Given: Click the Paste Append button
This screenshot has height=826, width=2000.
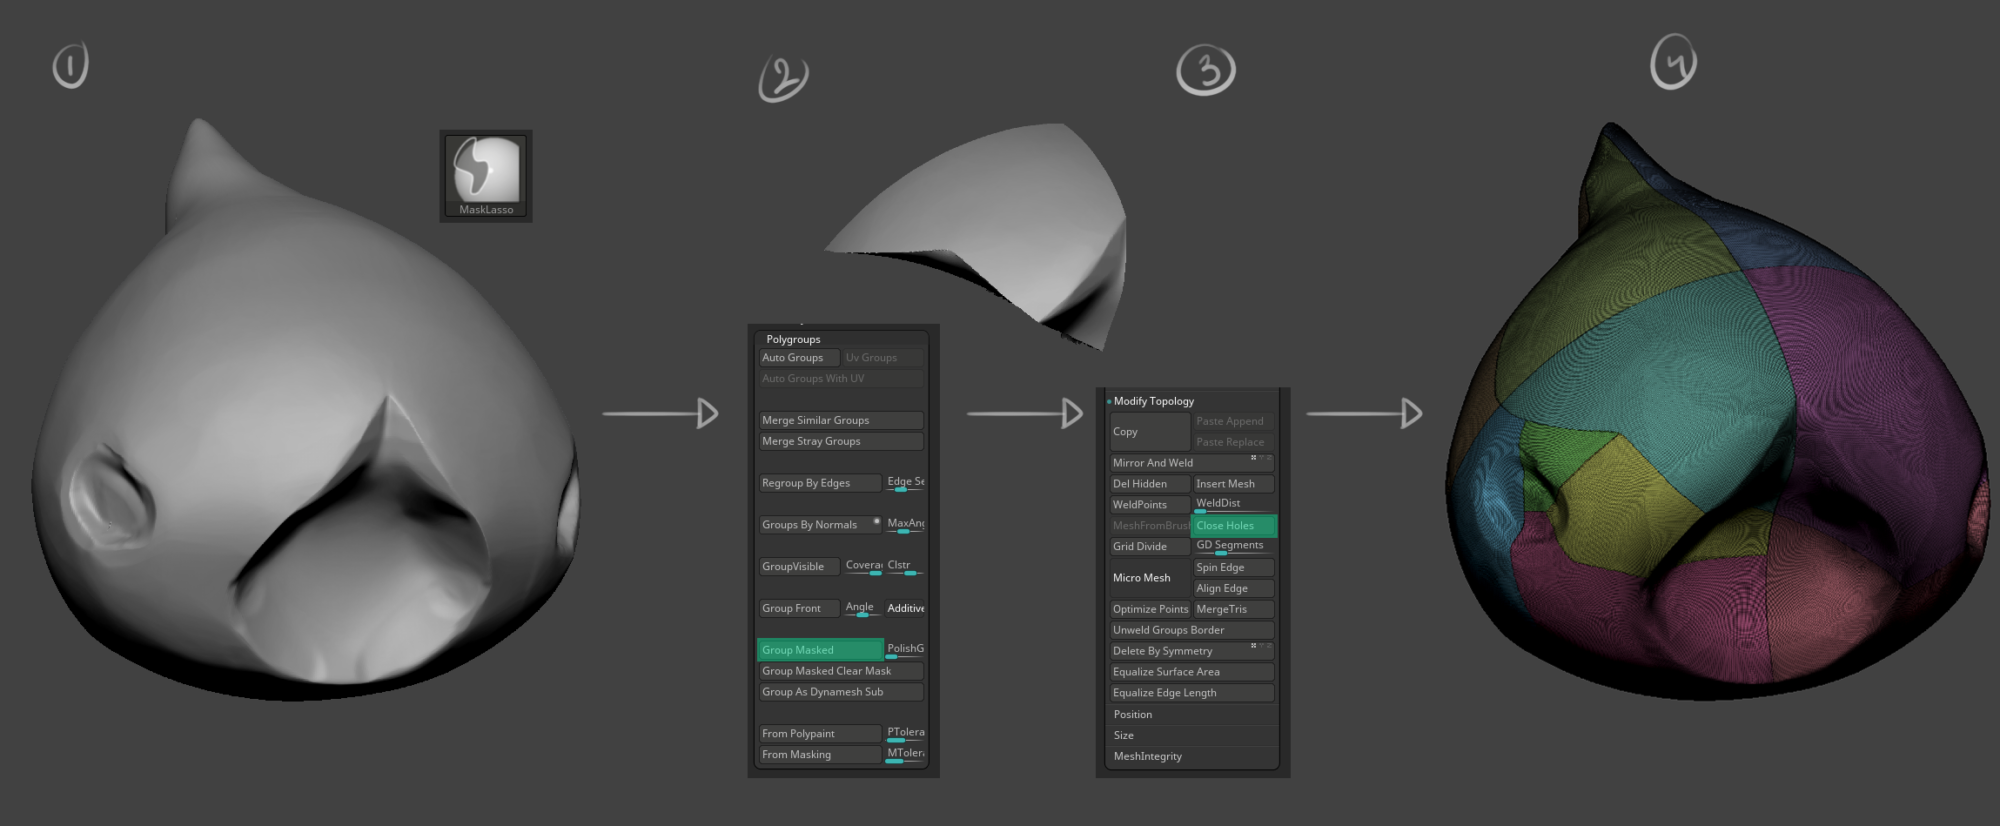Looking at the screenshot, I should point(1234,422).
